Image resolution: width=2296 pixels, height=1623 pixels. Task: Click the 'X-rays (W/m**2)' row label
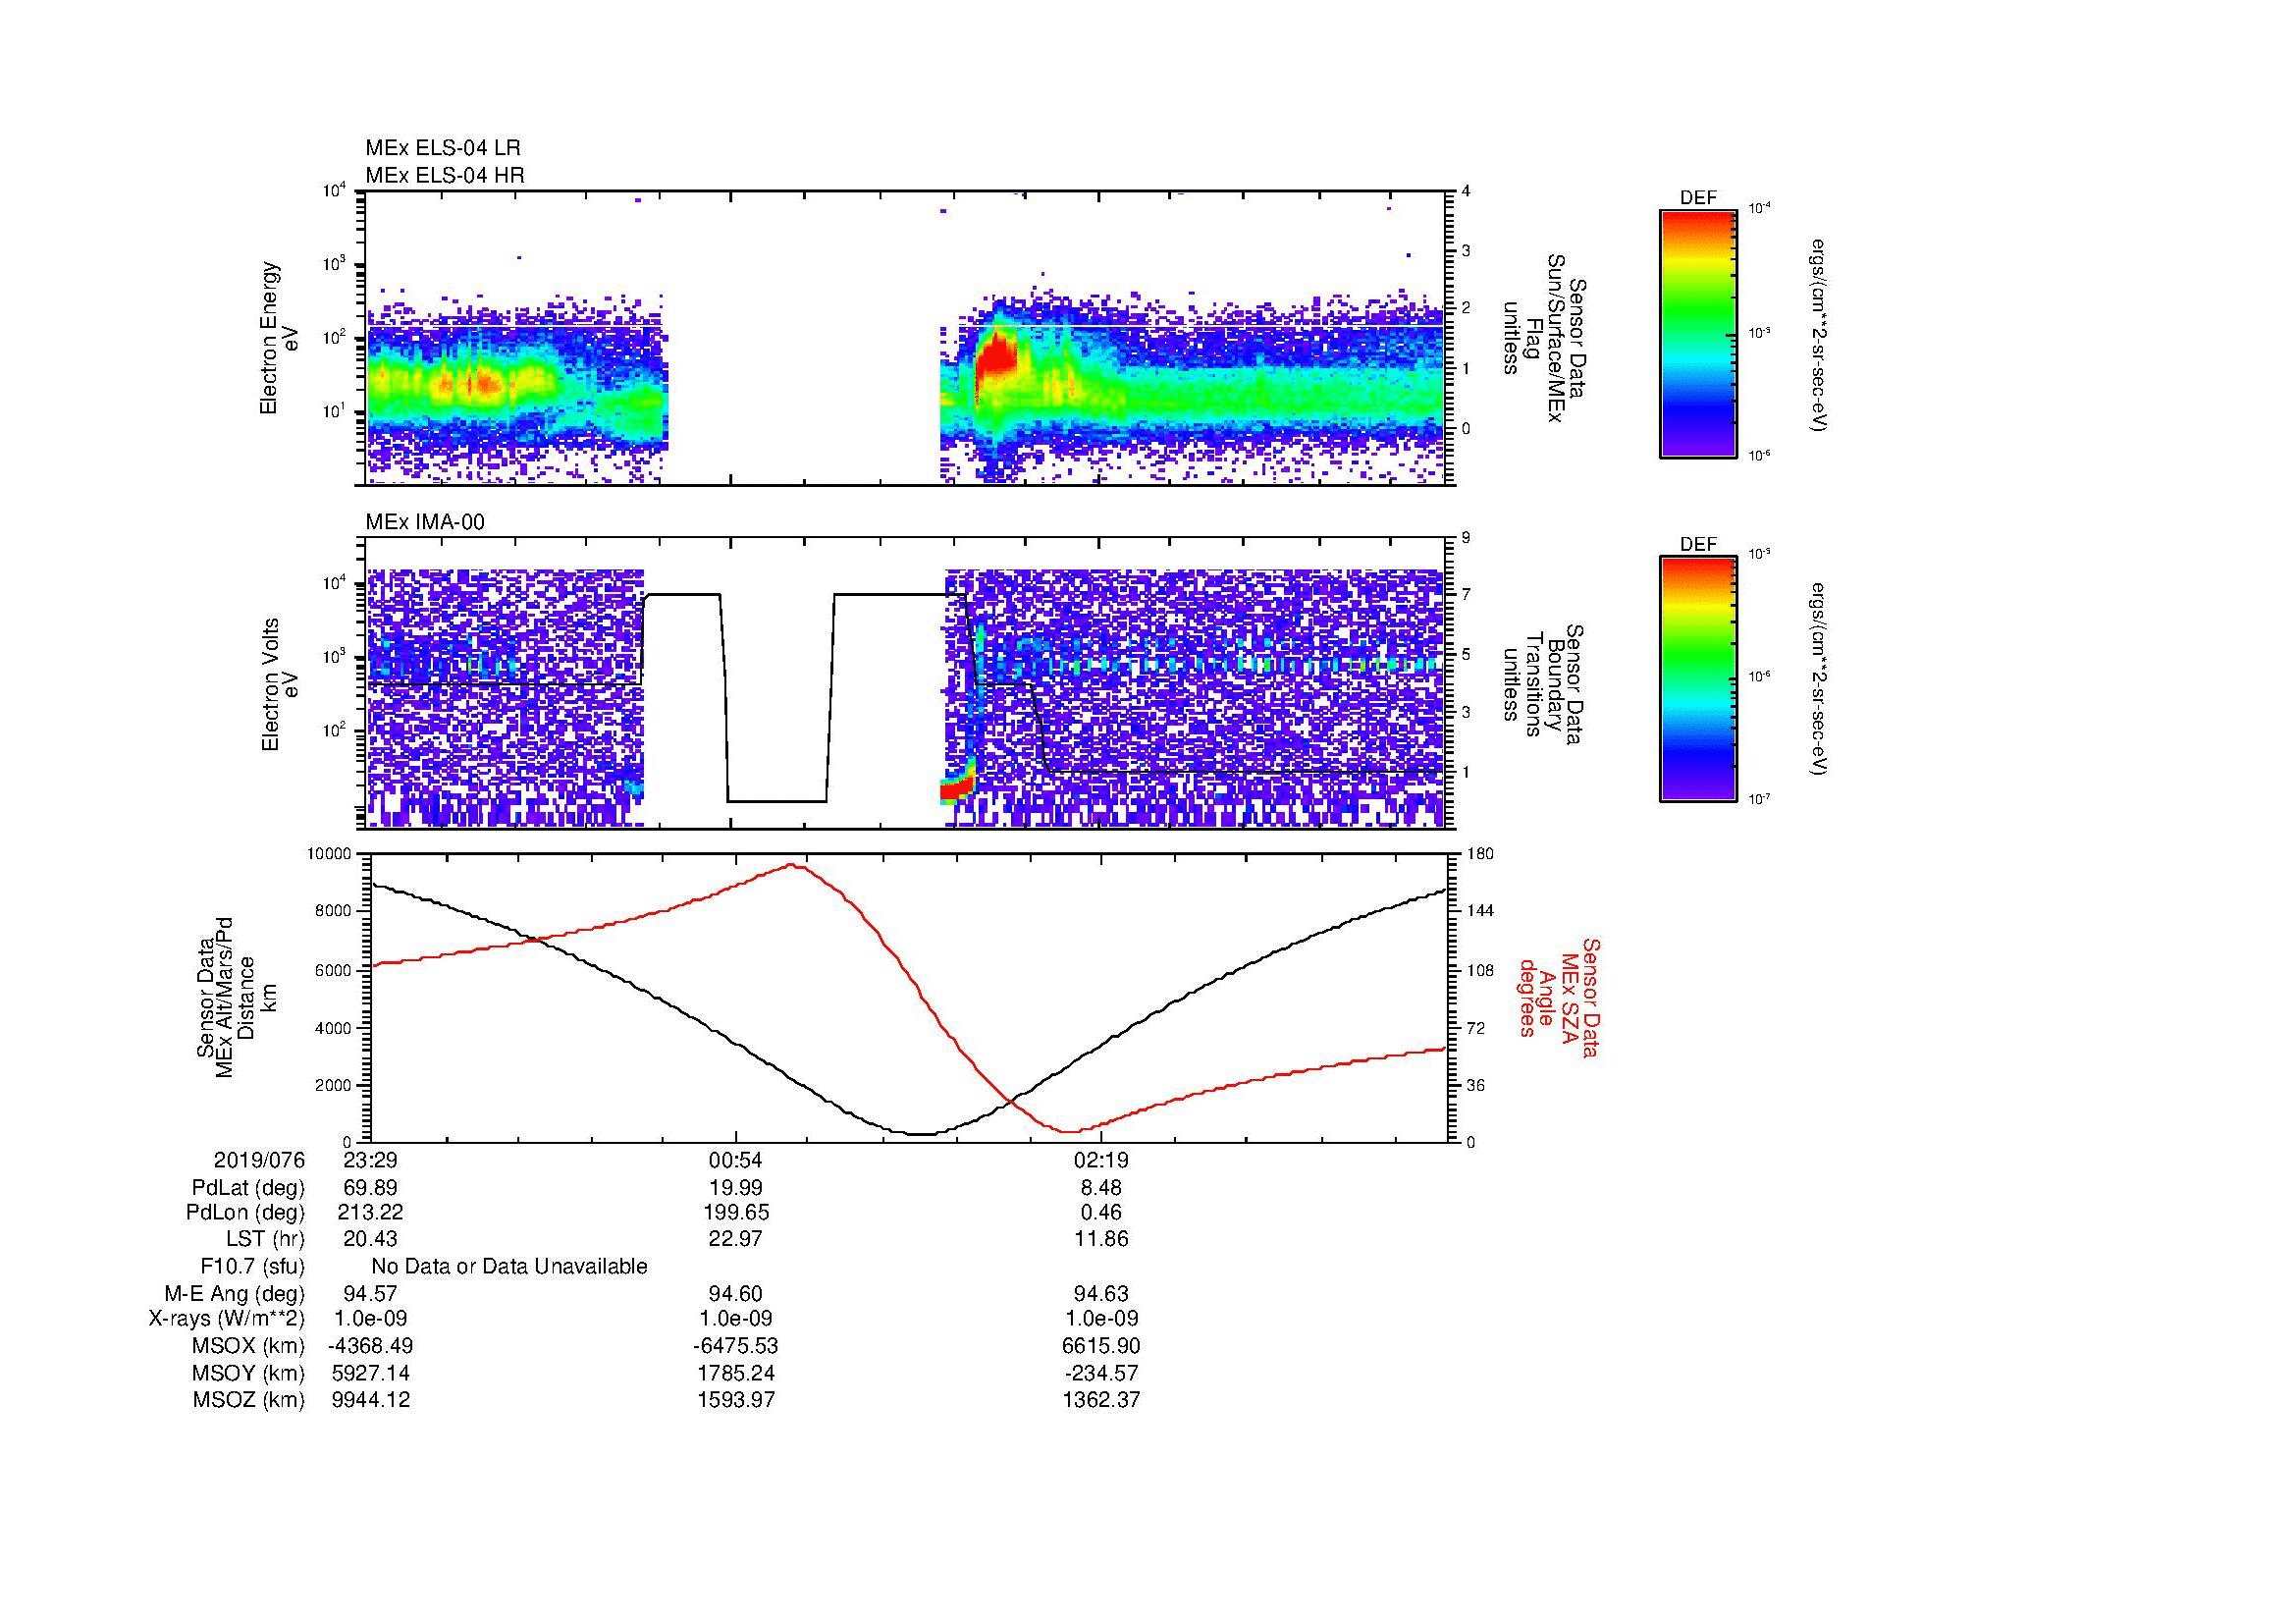click(227, 1319)
